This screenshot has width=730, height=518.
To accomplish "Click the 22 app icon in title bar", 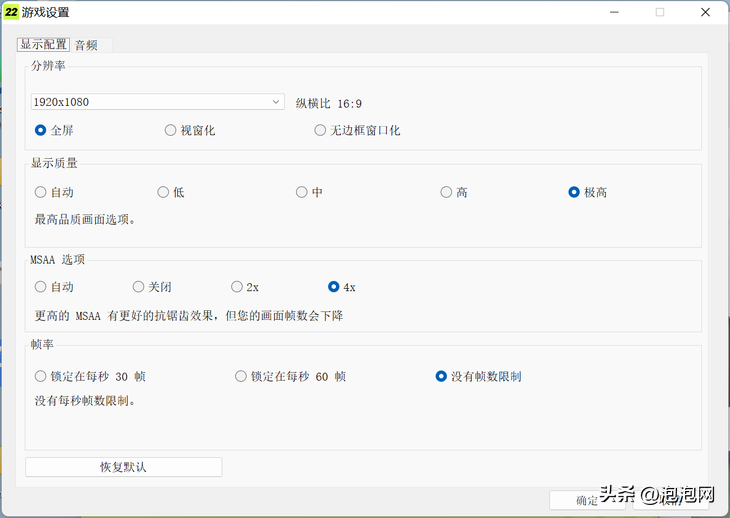I will coord(11,12).
